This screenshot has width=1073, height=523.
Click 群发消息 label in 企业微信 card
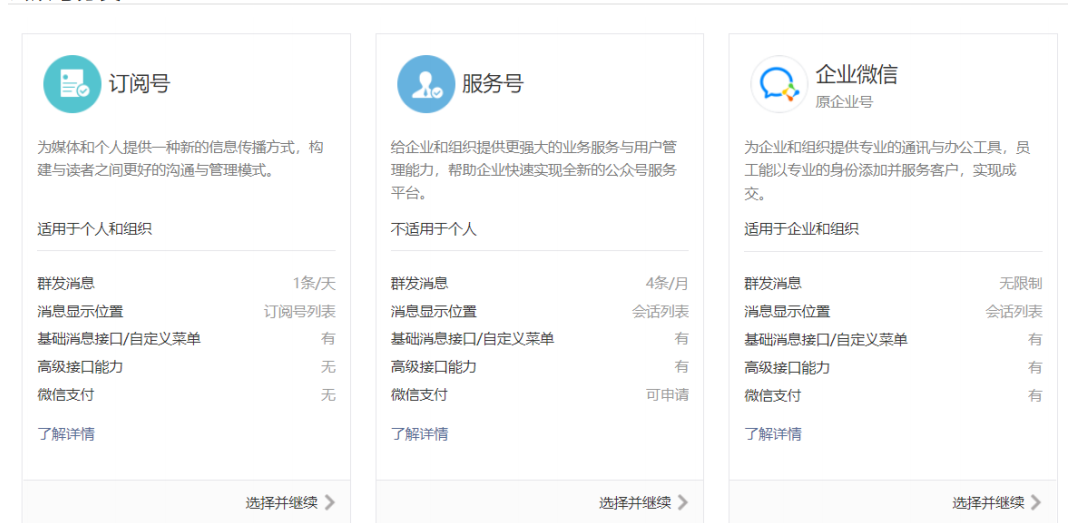point(773,283)
